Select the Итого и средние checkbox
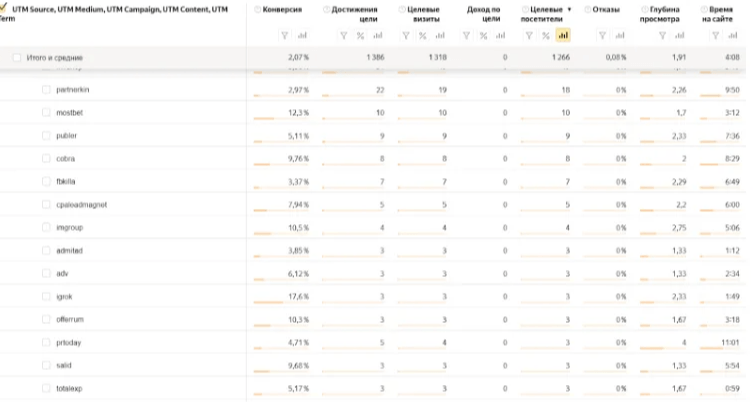753x402 pixels. (x=16, y=58)
